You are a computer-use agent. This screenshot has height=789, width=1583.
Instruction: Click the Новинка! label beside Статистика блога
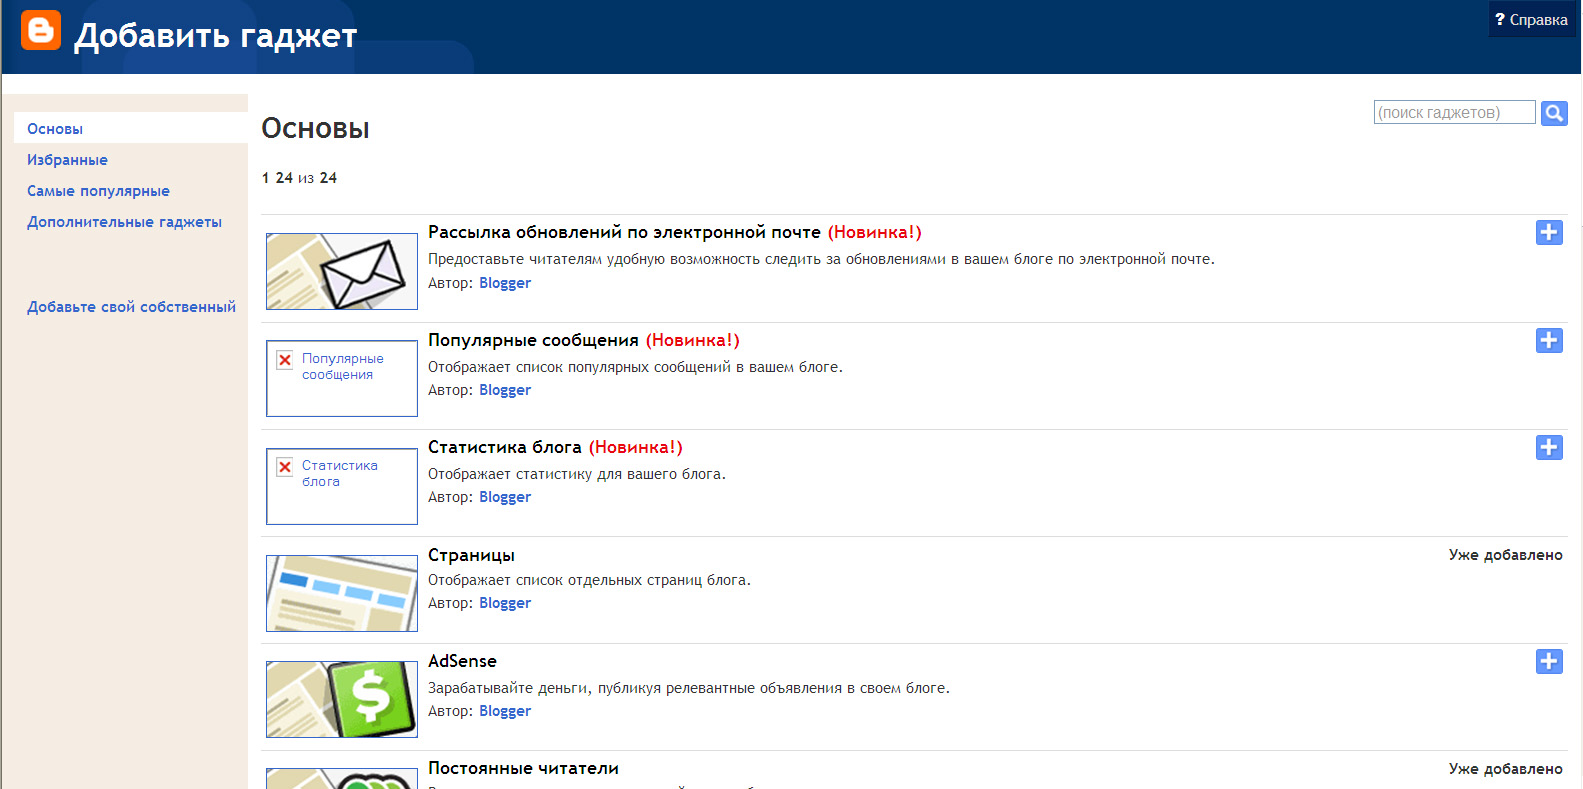coord(636,447)
